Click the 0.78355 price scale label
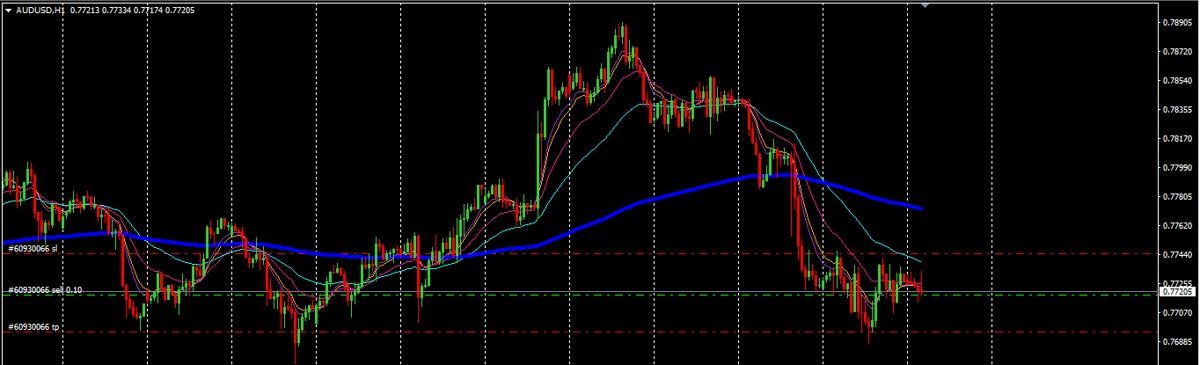The image size is (1200, 365). (x=1177, y=109)
